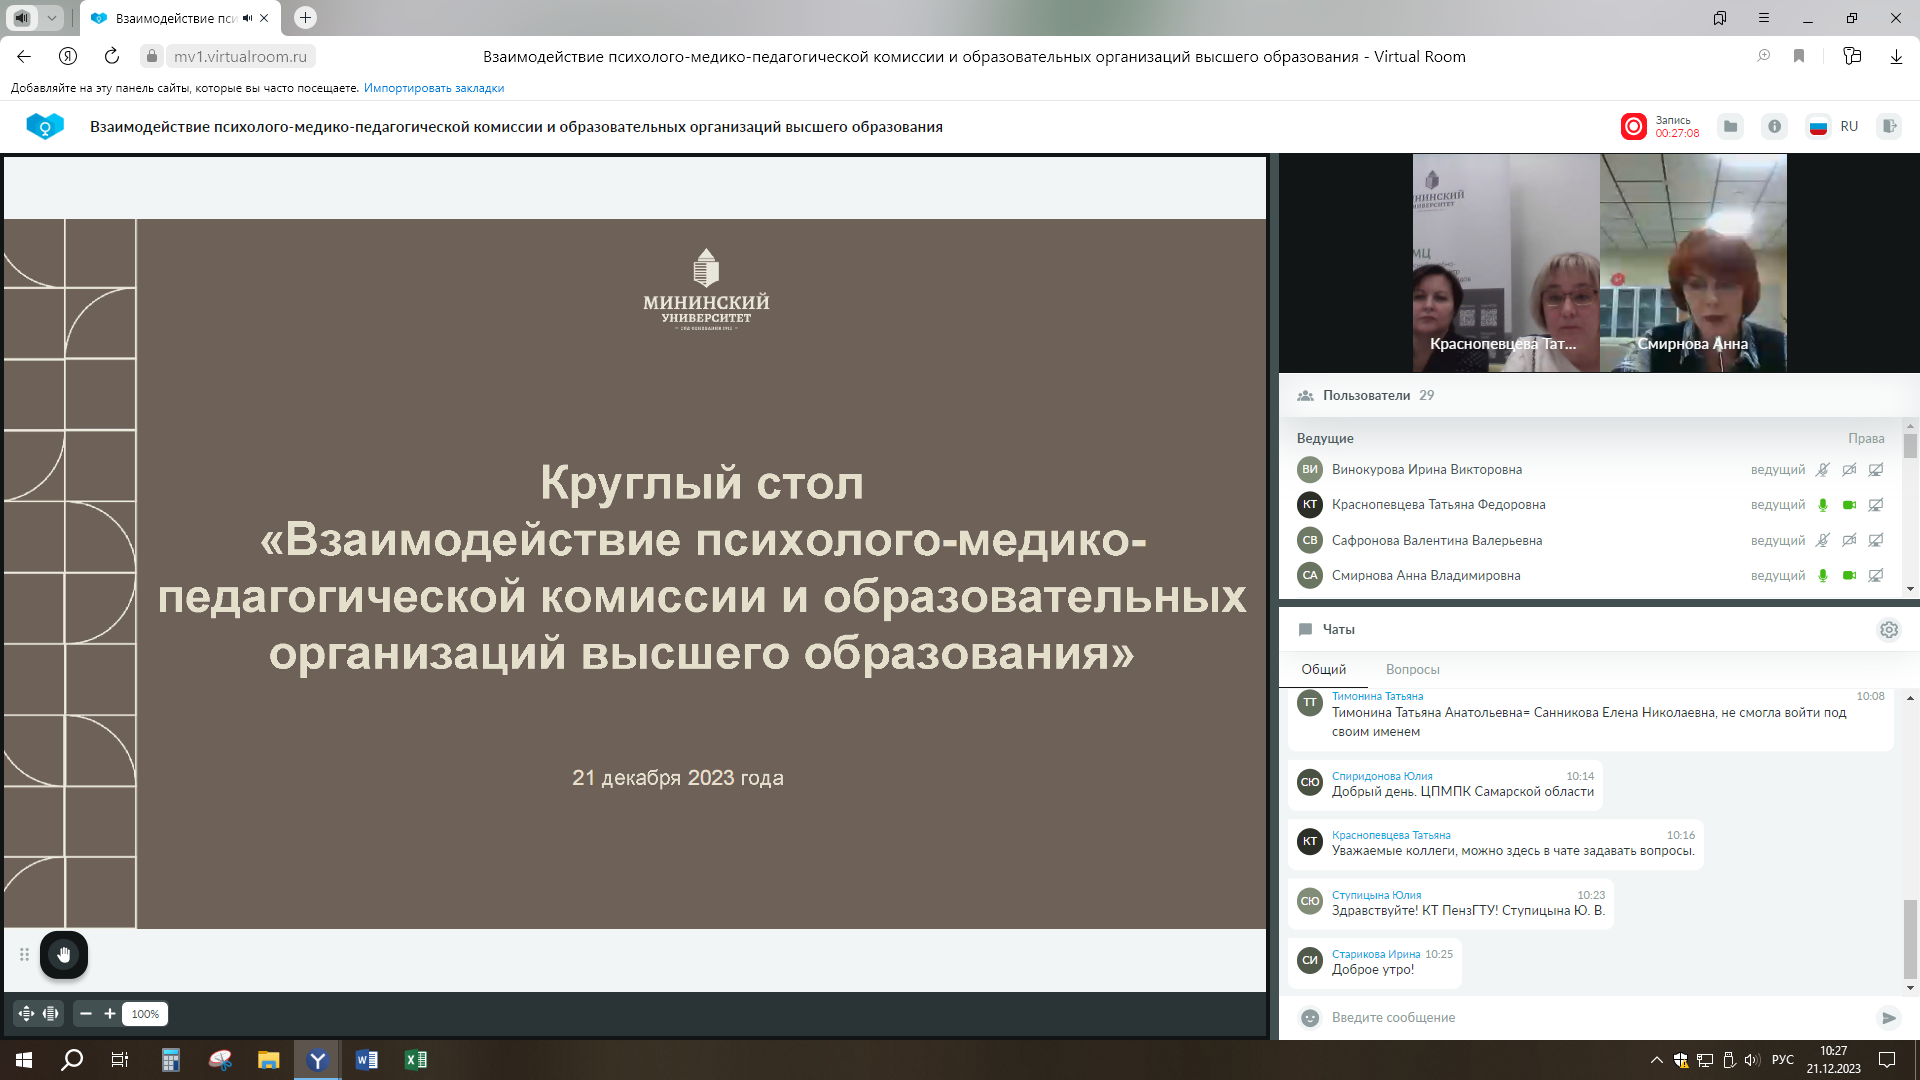Viewport: 1920px width, 1080px height.
Task: Toggle screen share for Смирнова Анна Владимировна
Action: [1876, 576]
